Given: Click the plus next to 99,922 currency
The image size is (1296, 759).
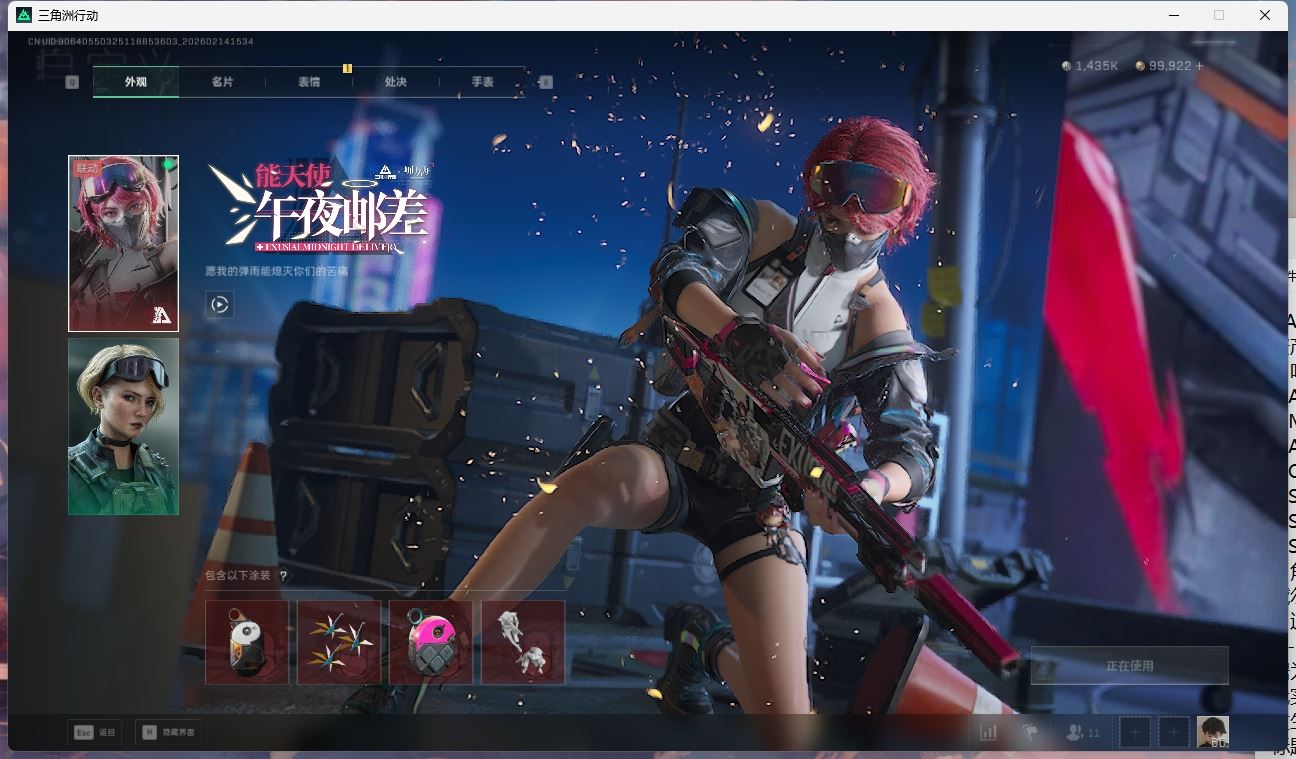Looking at the screenshot, I should coord(1200,66).
